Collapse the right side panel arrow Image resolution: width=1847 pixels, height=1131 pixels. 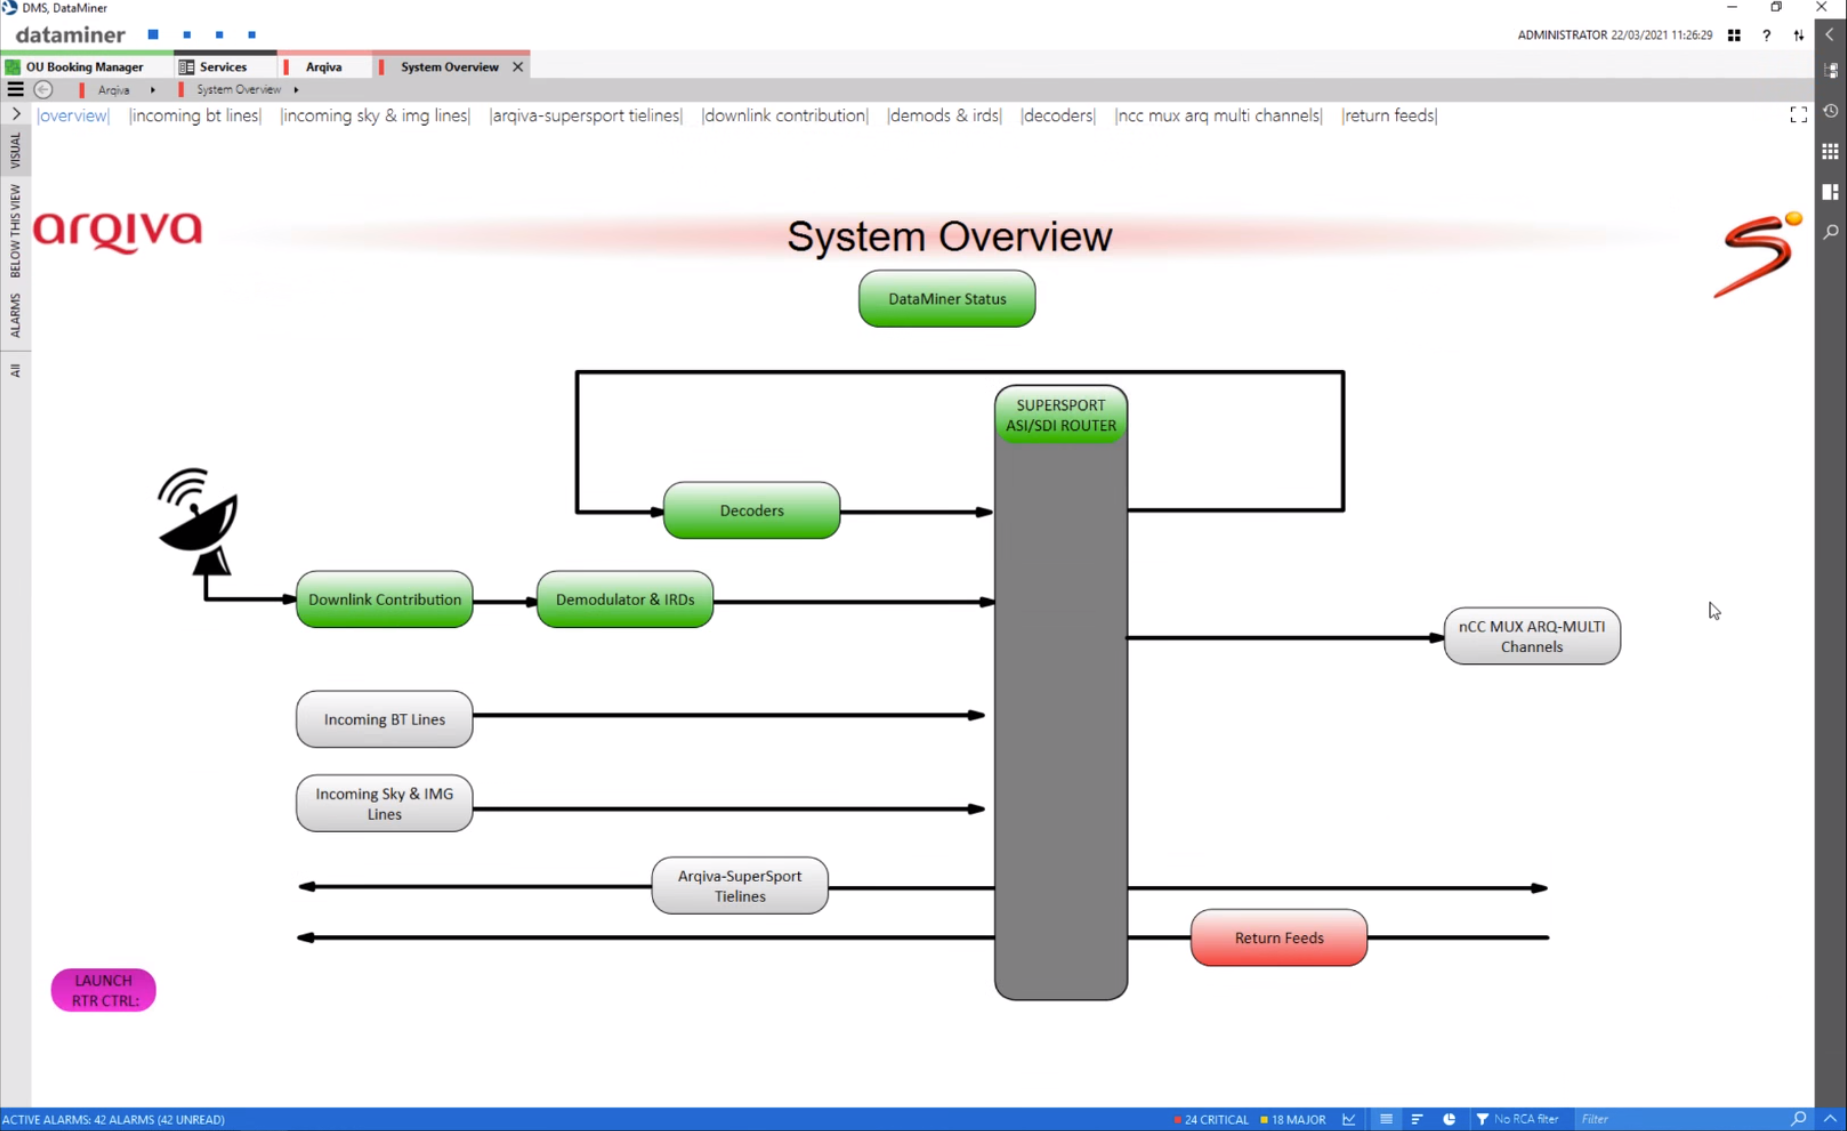(1830, 34)
